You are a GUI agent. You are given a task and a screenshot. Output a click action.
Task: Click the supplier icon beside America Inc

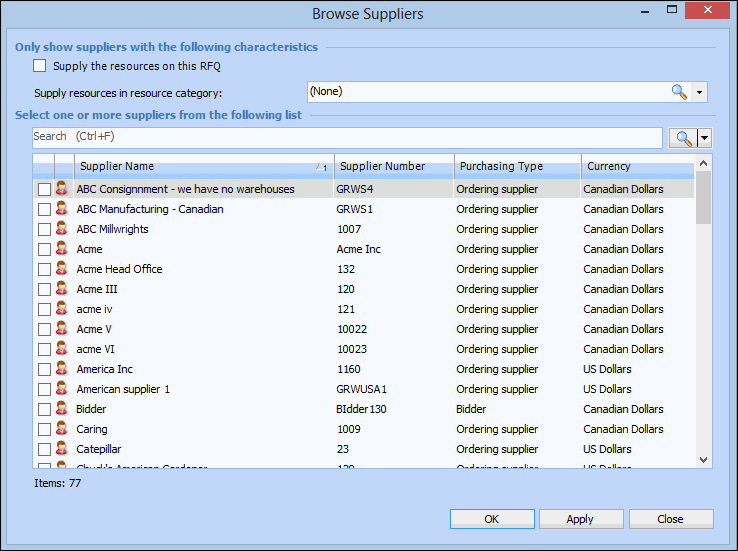pyautogui.click(x=62, y=369)
